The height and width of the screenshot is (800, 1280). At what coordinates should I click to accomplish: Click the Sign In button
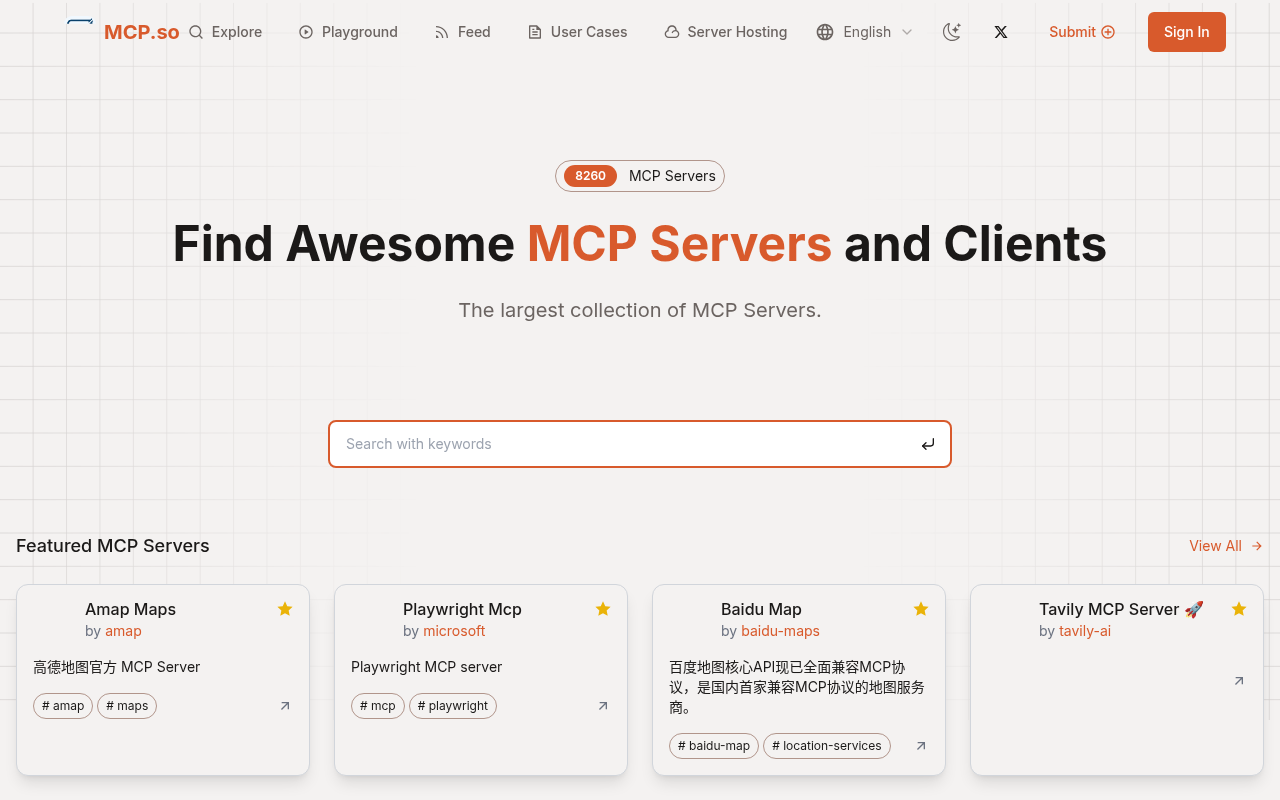[1186, 32]
